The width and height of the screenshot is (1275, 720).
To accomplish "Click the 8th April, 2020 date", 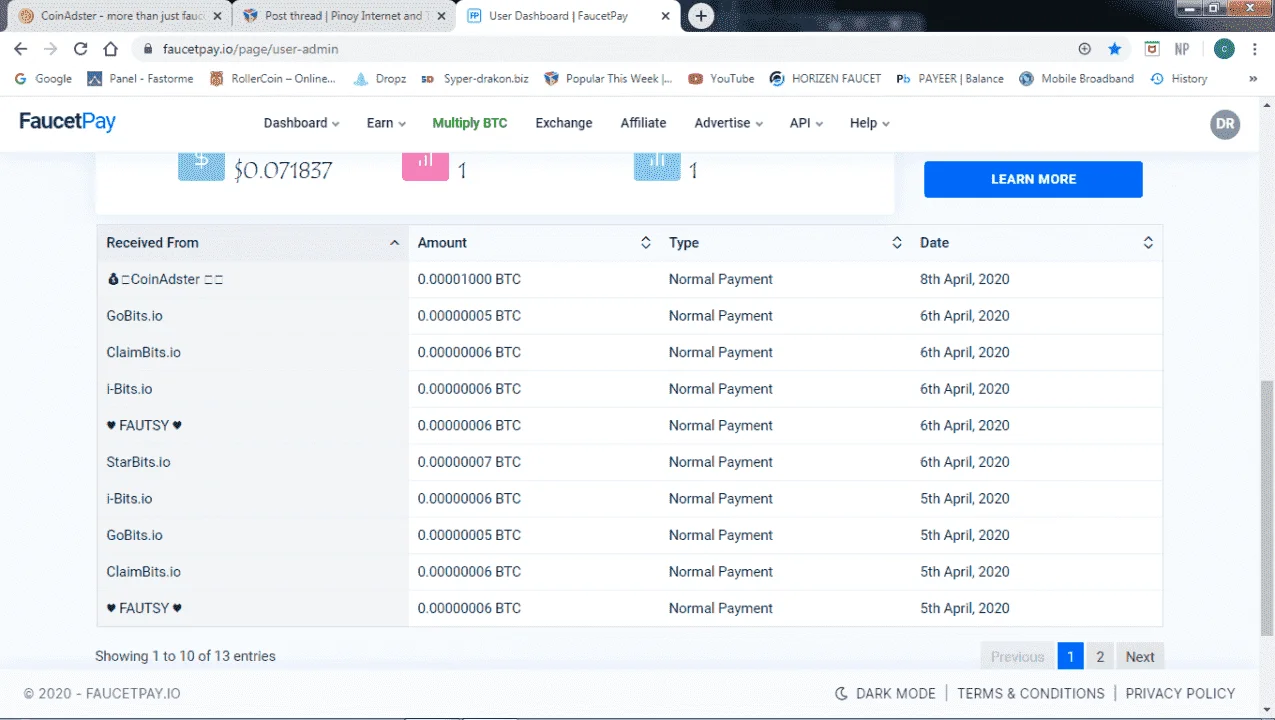I will (x=965, y=279).
